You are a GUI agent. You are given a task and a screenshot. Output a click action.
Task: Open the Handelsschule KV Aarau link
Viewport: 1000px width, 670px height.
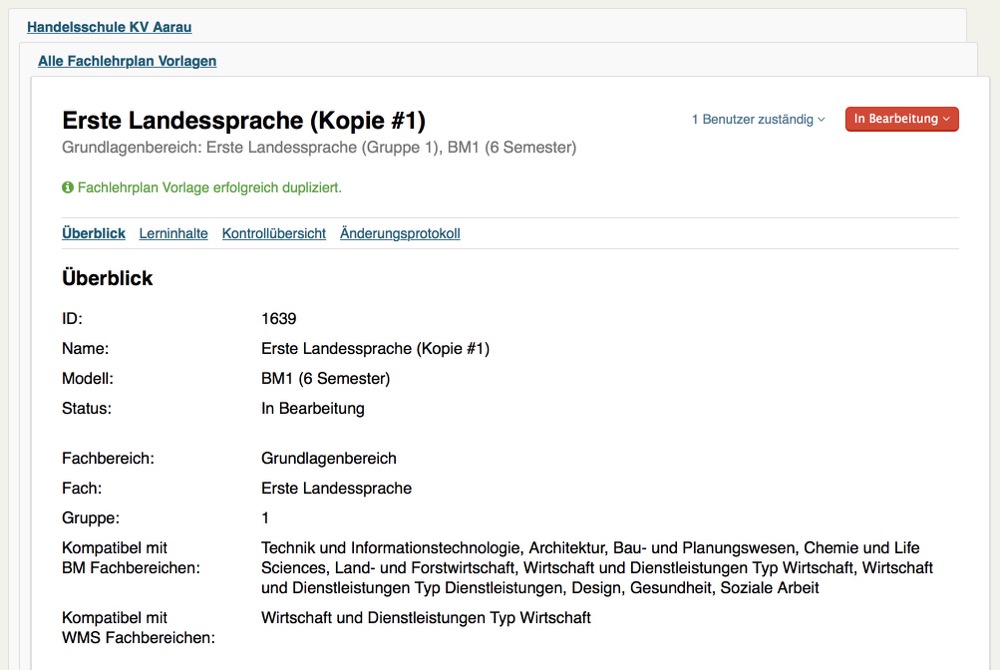(109, 27)
